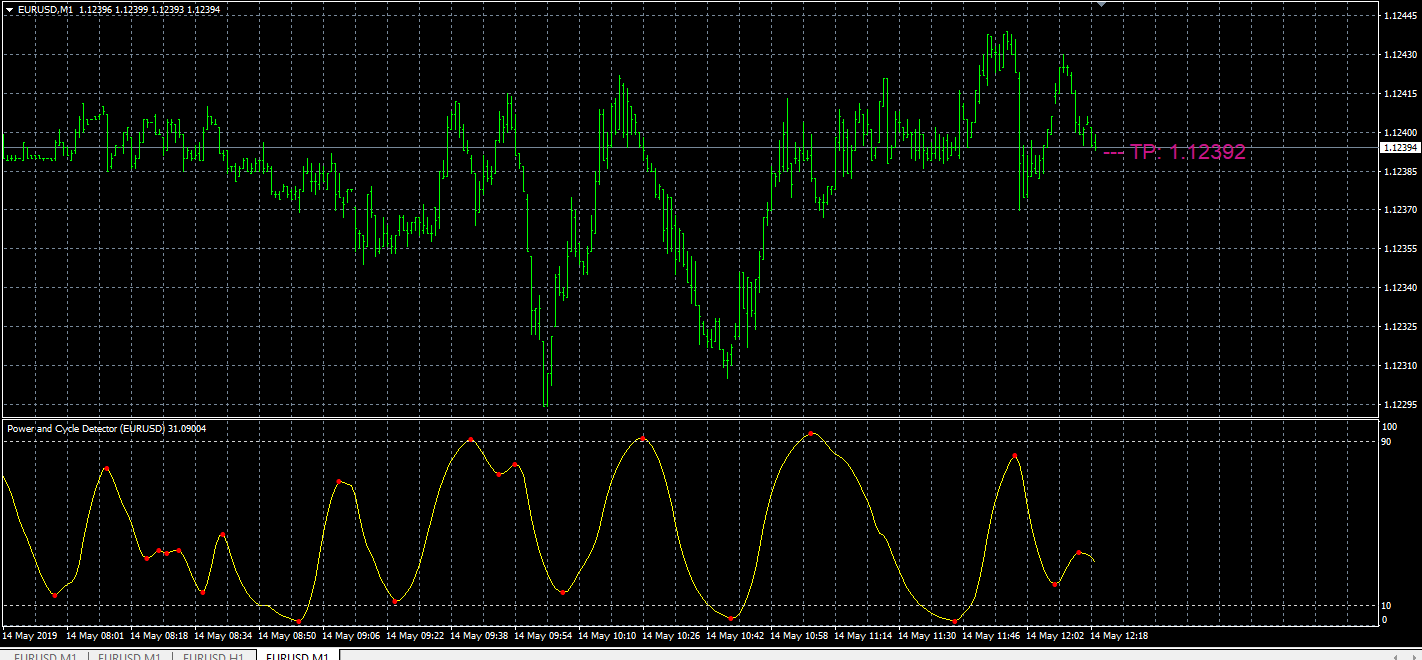
Task: Select the active EURUSD,M1 chart tab
Action: click(x=298, y=656)
